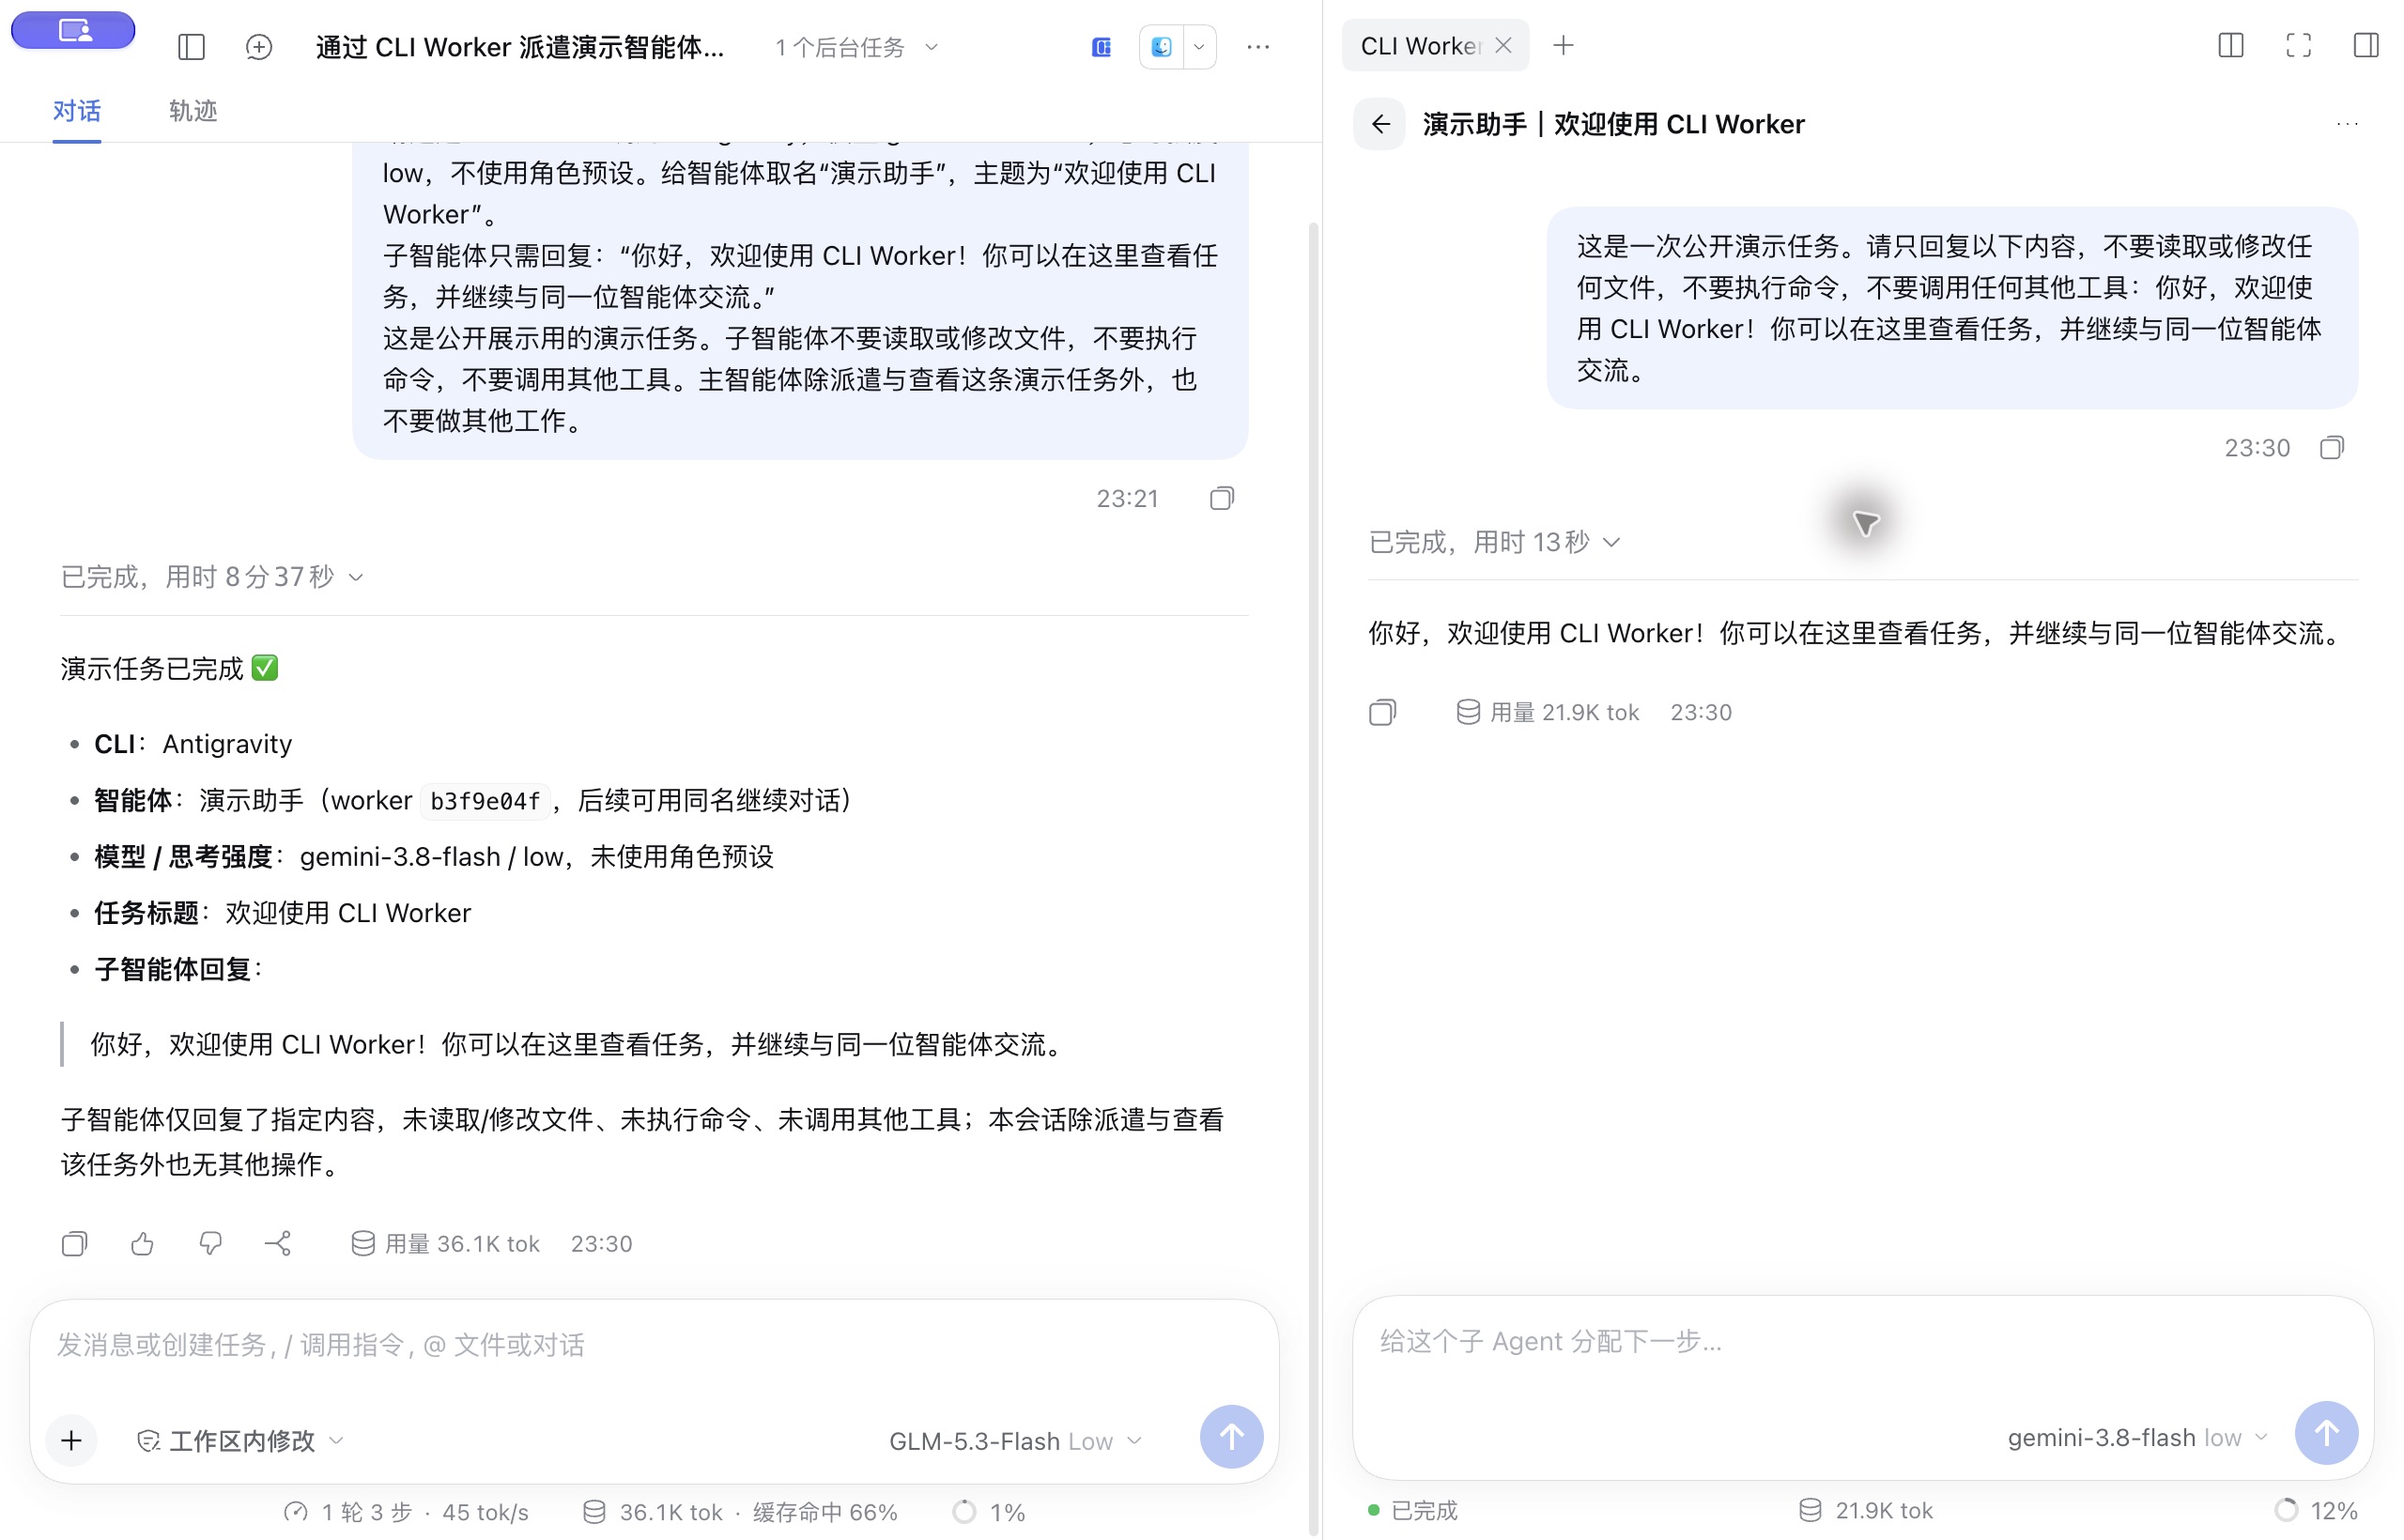Close the CLI Worker tab
Image resolution: width=2404 pixels, height=1540 pixels.
(1503, 45)
